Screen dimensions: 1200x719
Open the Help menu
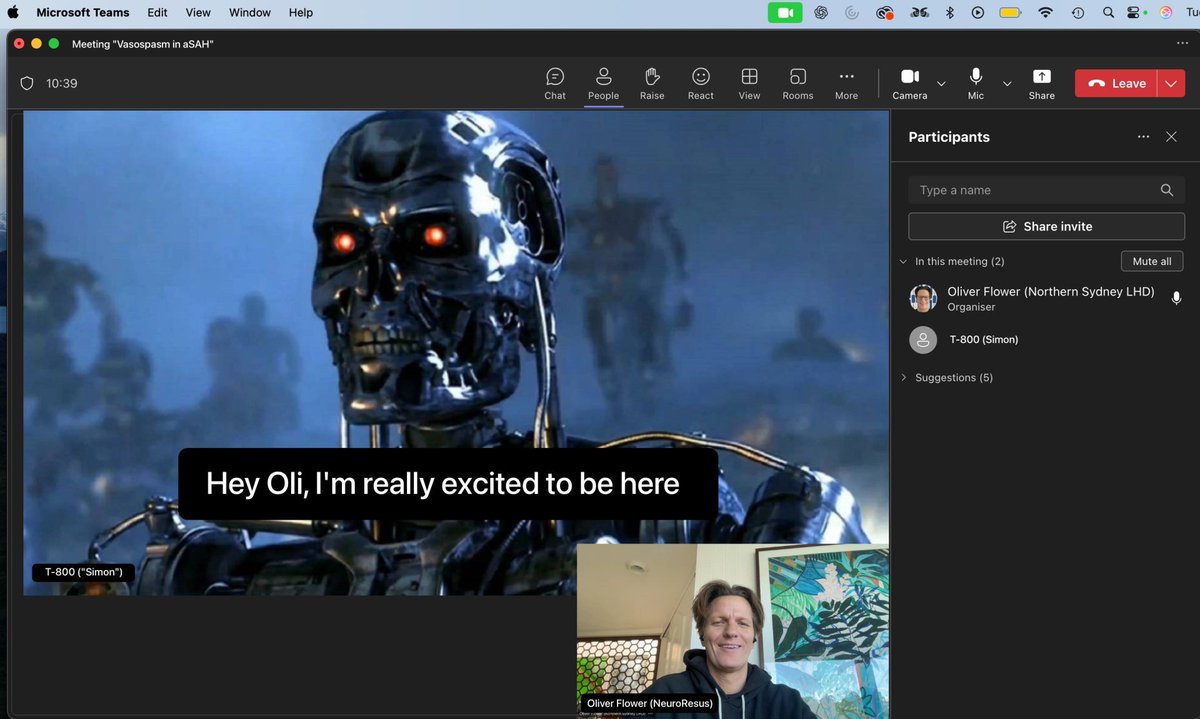coord(301,12)
